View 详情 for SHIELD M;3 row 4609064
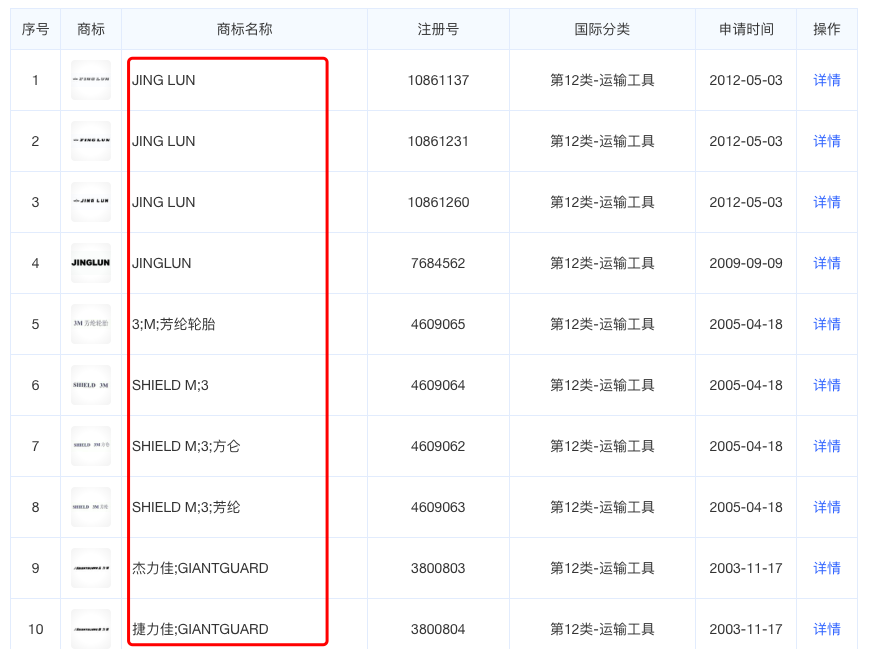The height and width of the screenshot is (649, 871). (827, 385)
